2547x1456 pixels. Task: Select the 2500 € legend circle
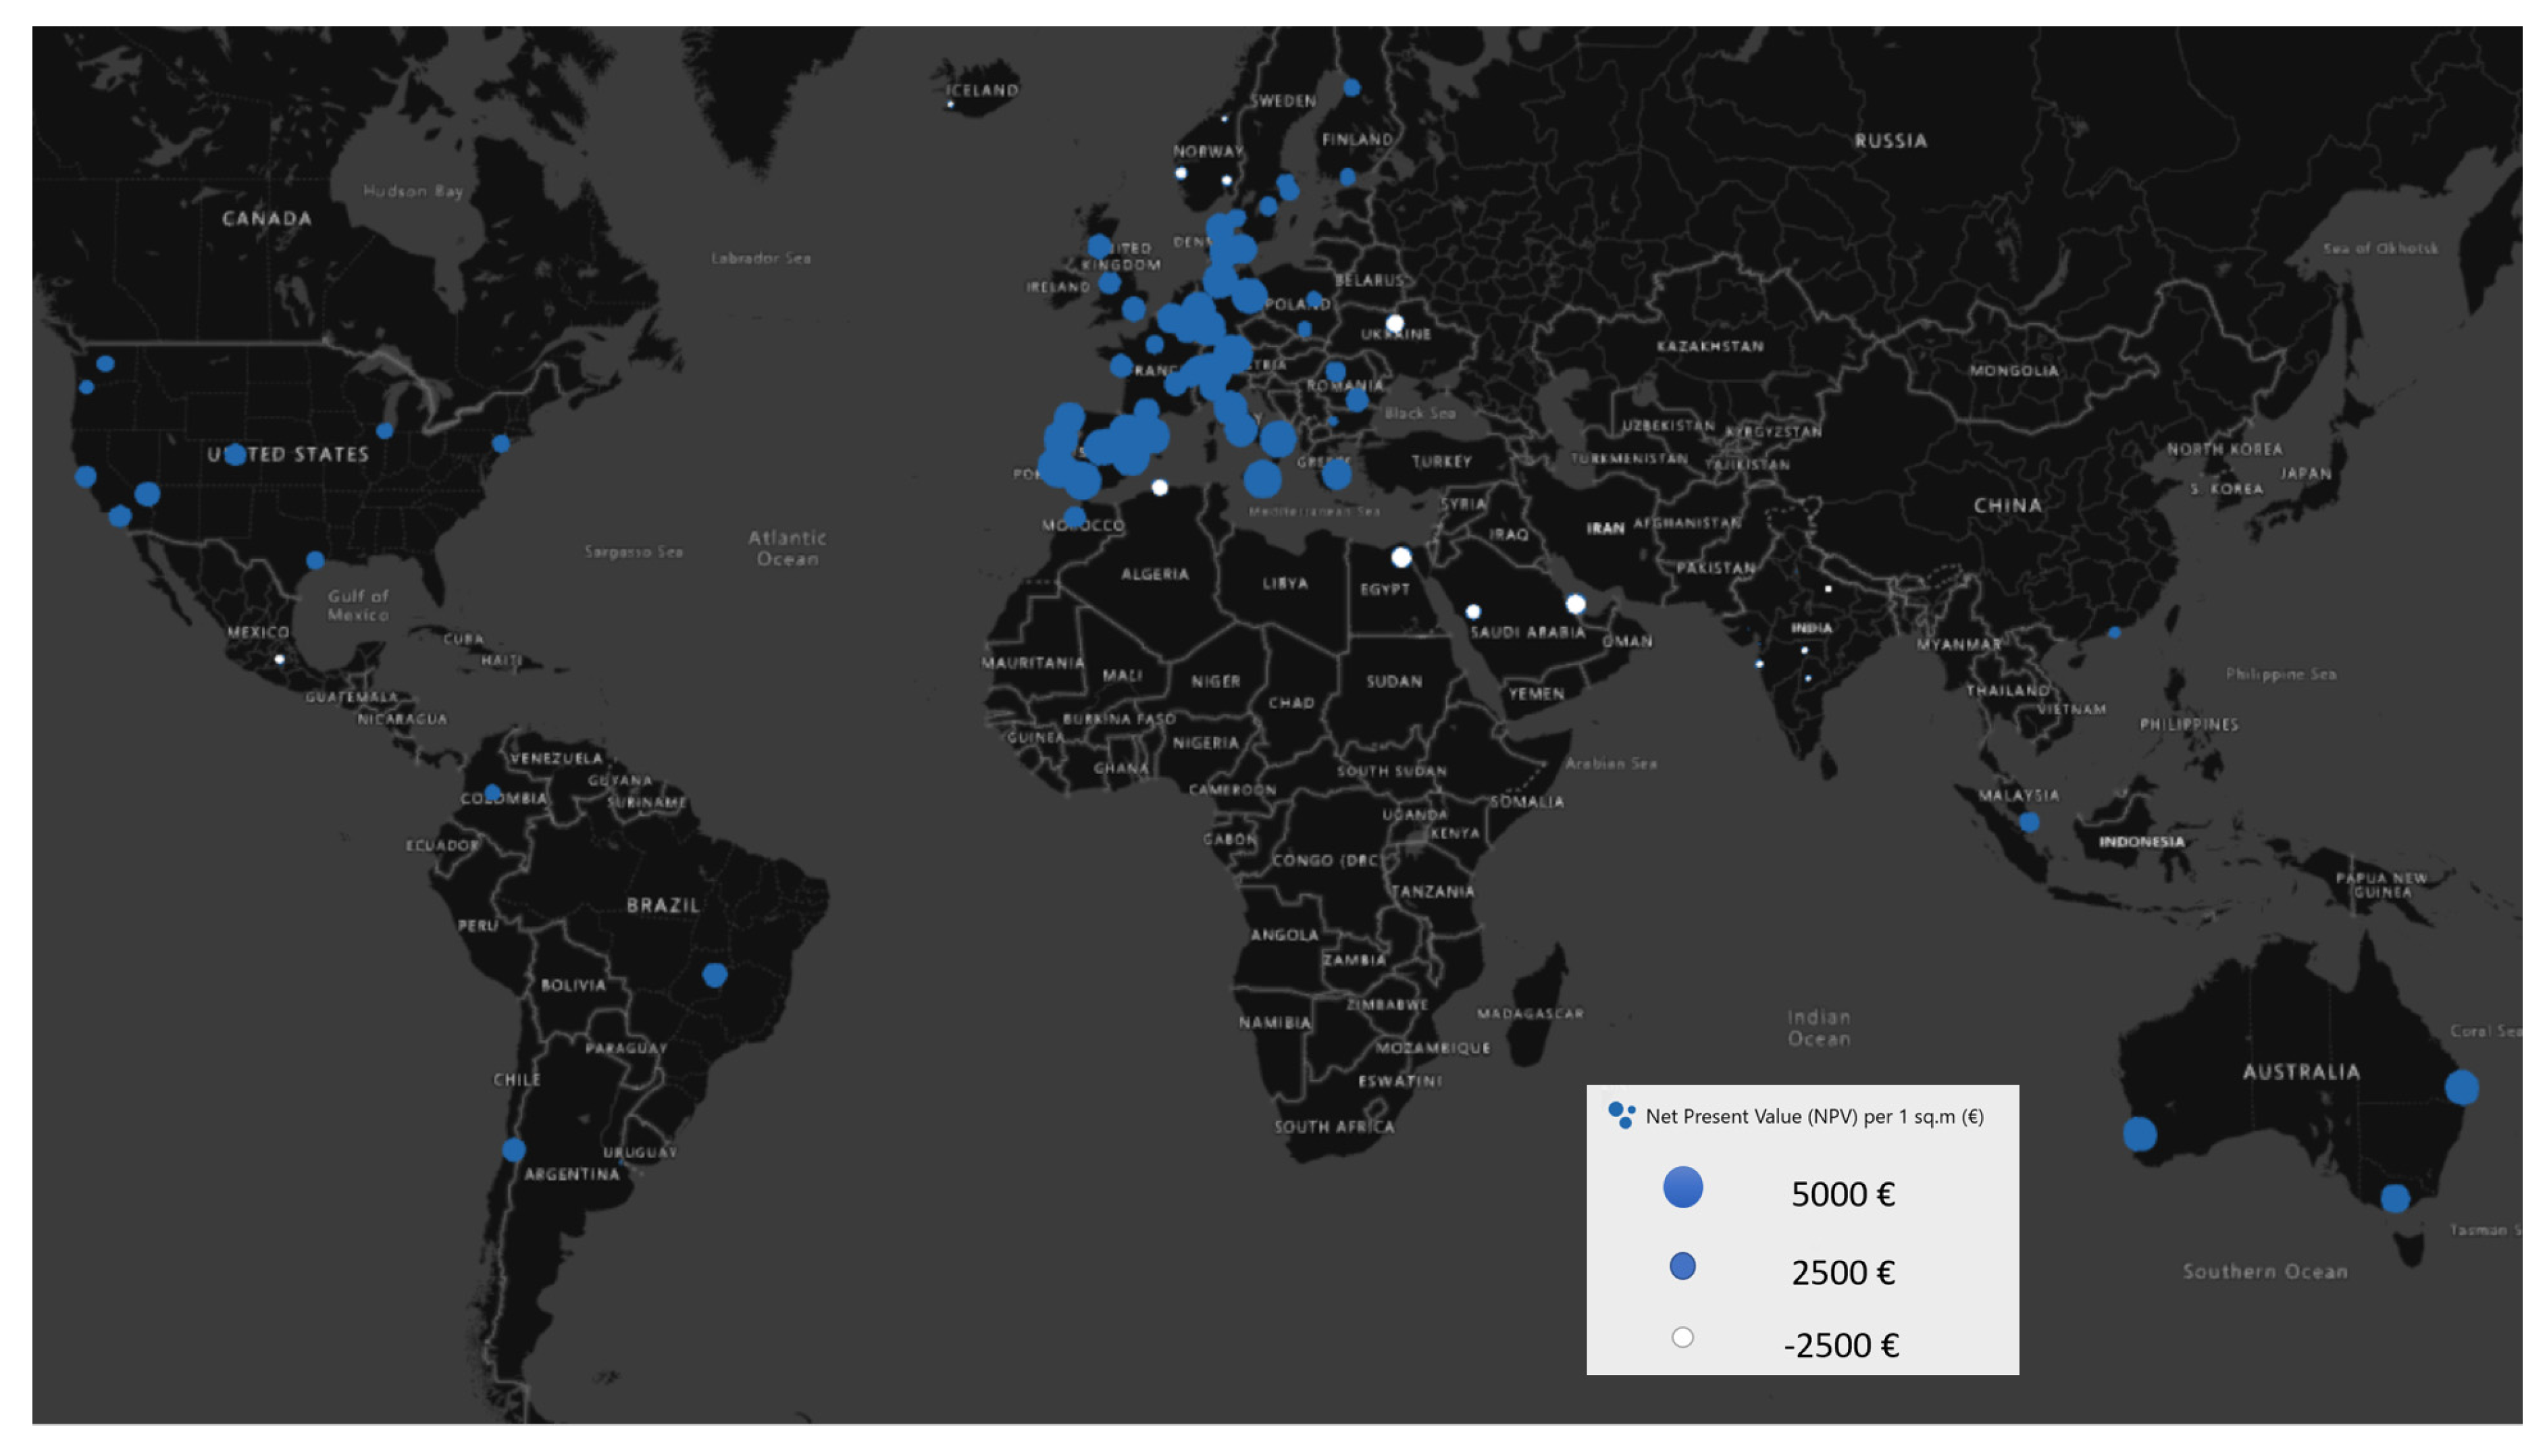(x=1682, y=1266)
